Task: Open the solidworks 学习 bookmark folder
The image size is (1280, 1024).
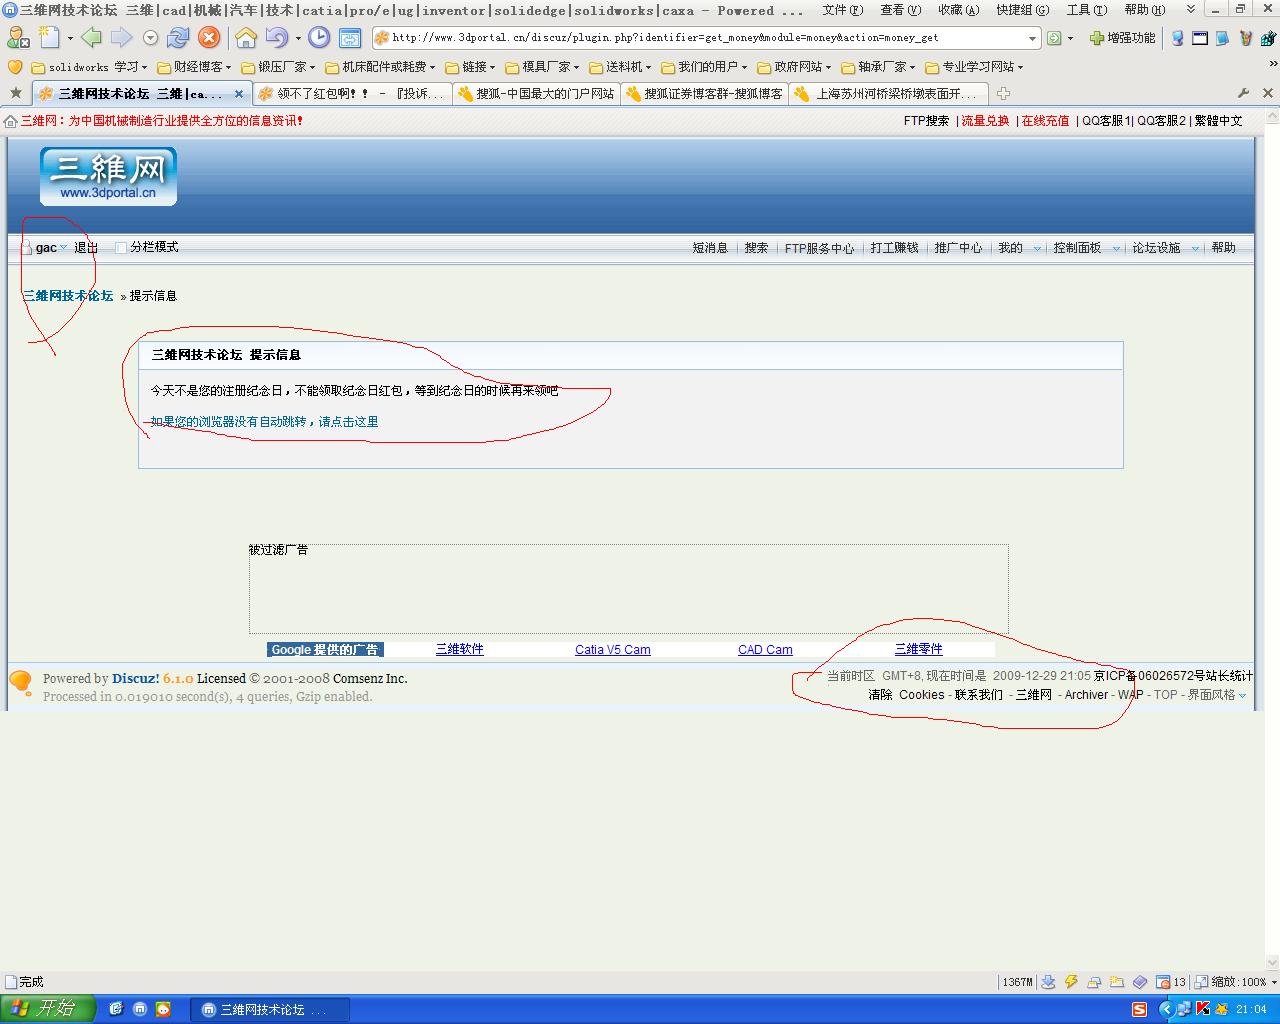Action: 89,67
